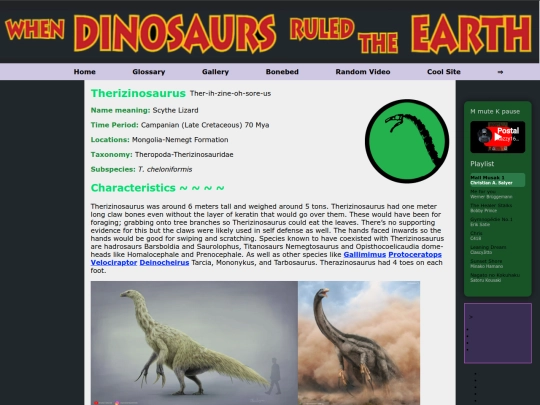
Task: Play the Bobby Prince track
Action: click(498, 208)
